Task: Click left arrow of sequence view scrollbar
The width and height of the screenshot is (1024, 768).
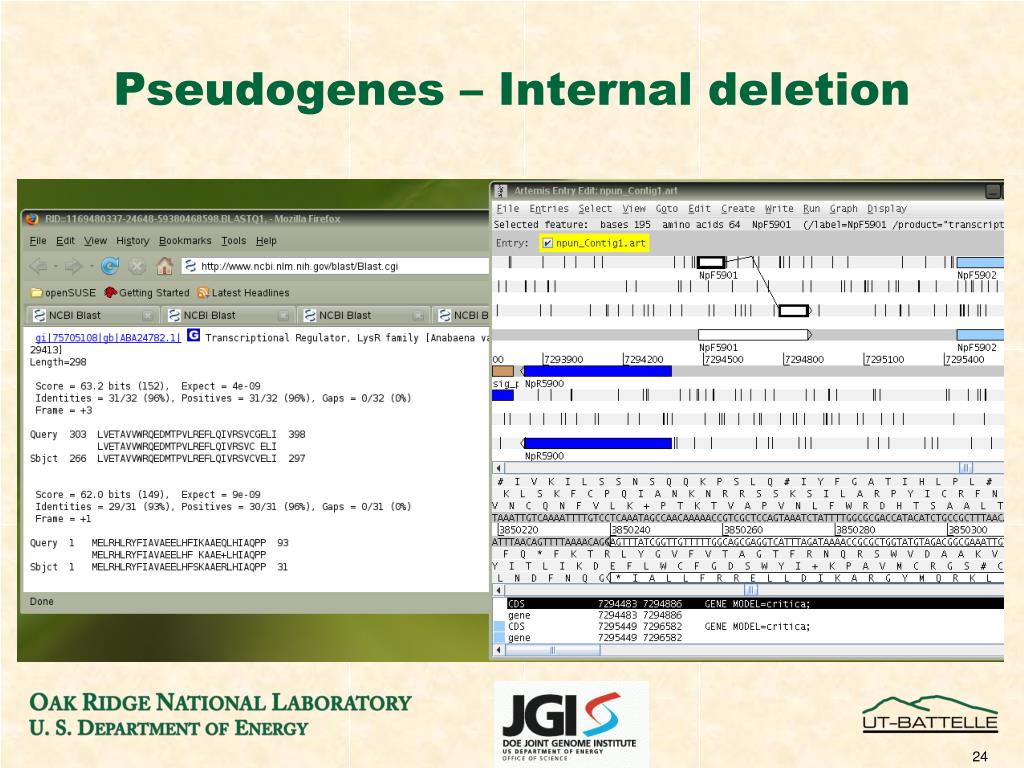Action: pos(498,590)
